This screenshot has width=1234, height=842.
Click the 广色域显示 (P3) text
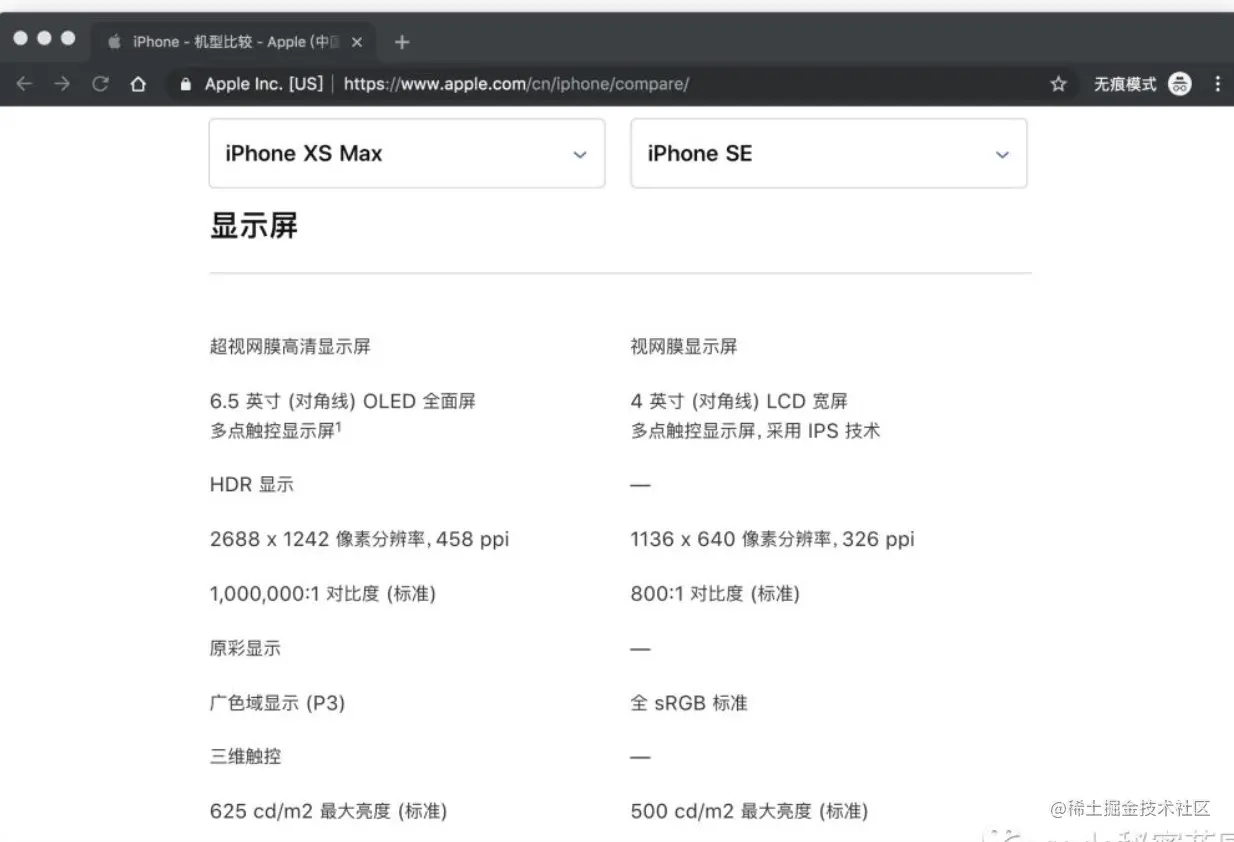[x=277, y=703]
